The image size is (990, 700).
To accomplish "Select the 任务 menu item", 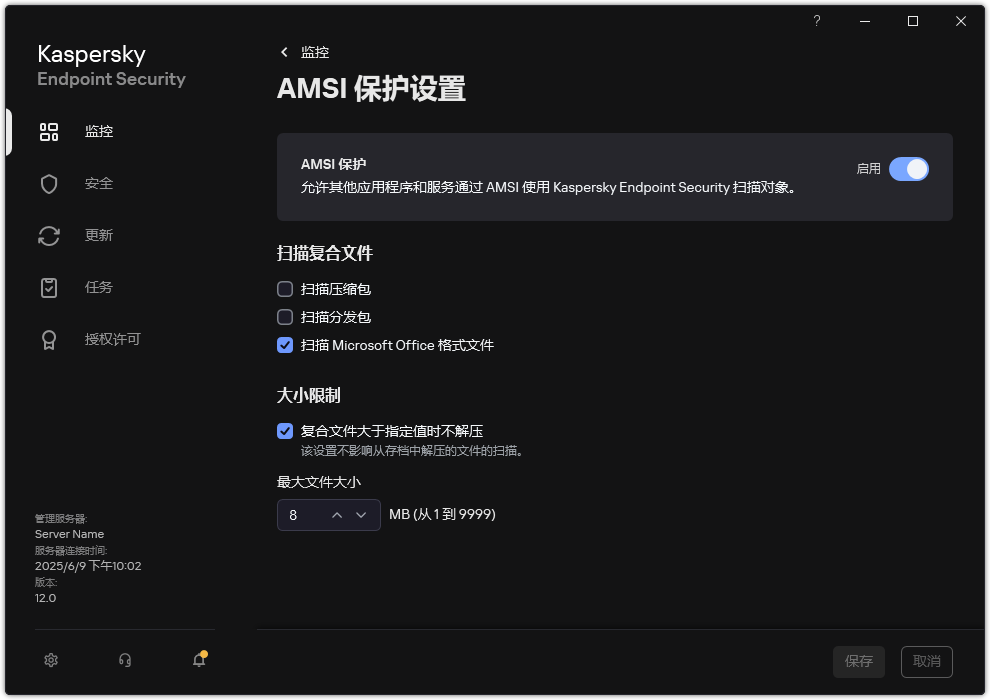I will tap(99, 287).
